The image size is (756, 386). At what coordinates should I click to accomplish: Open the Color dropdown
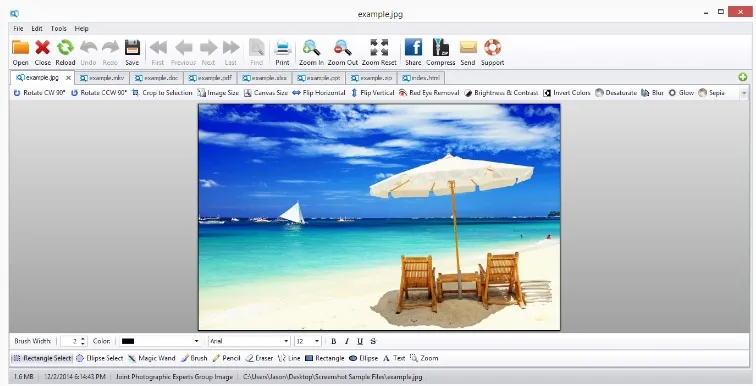pos(196,341)
